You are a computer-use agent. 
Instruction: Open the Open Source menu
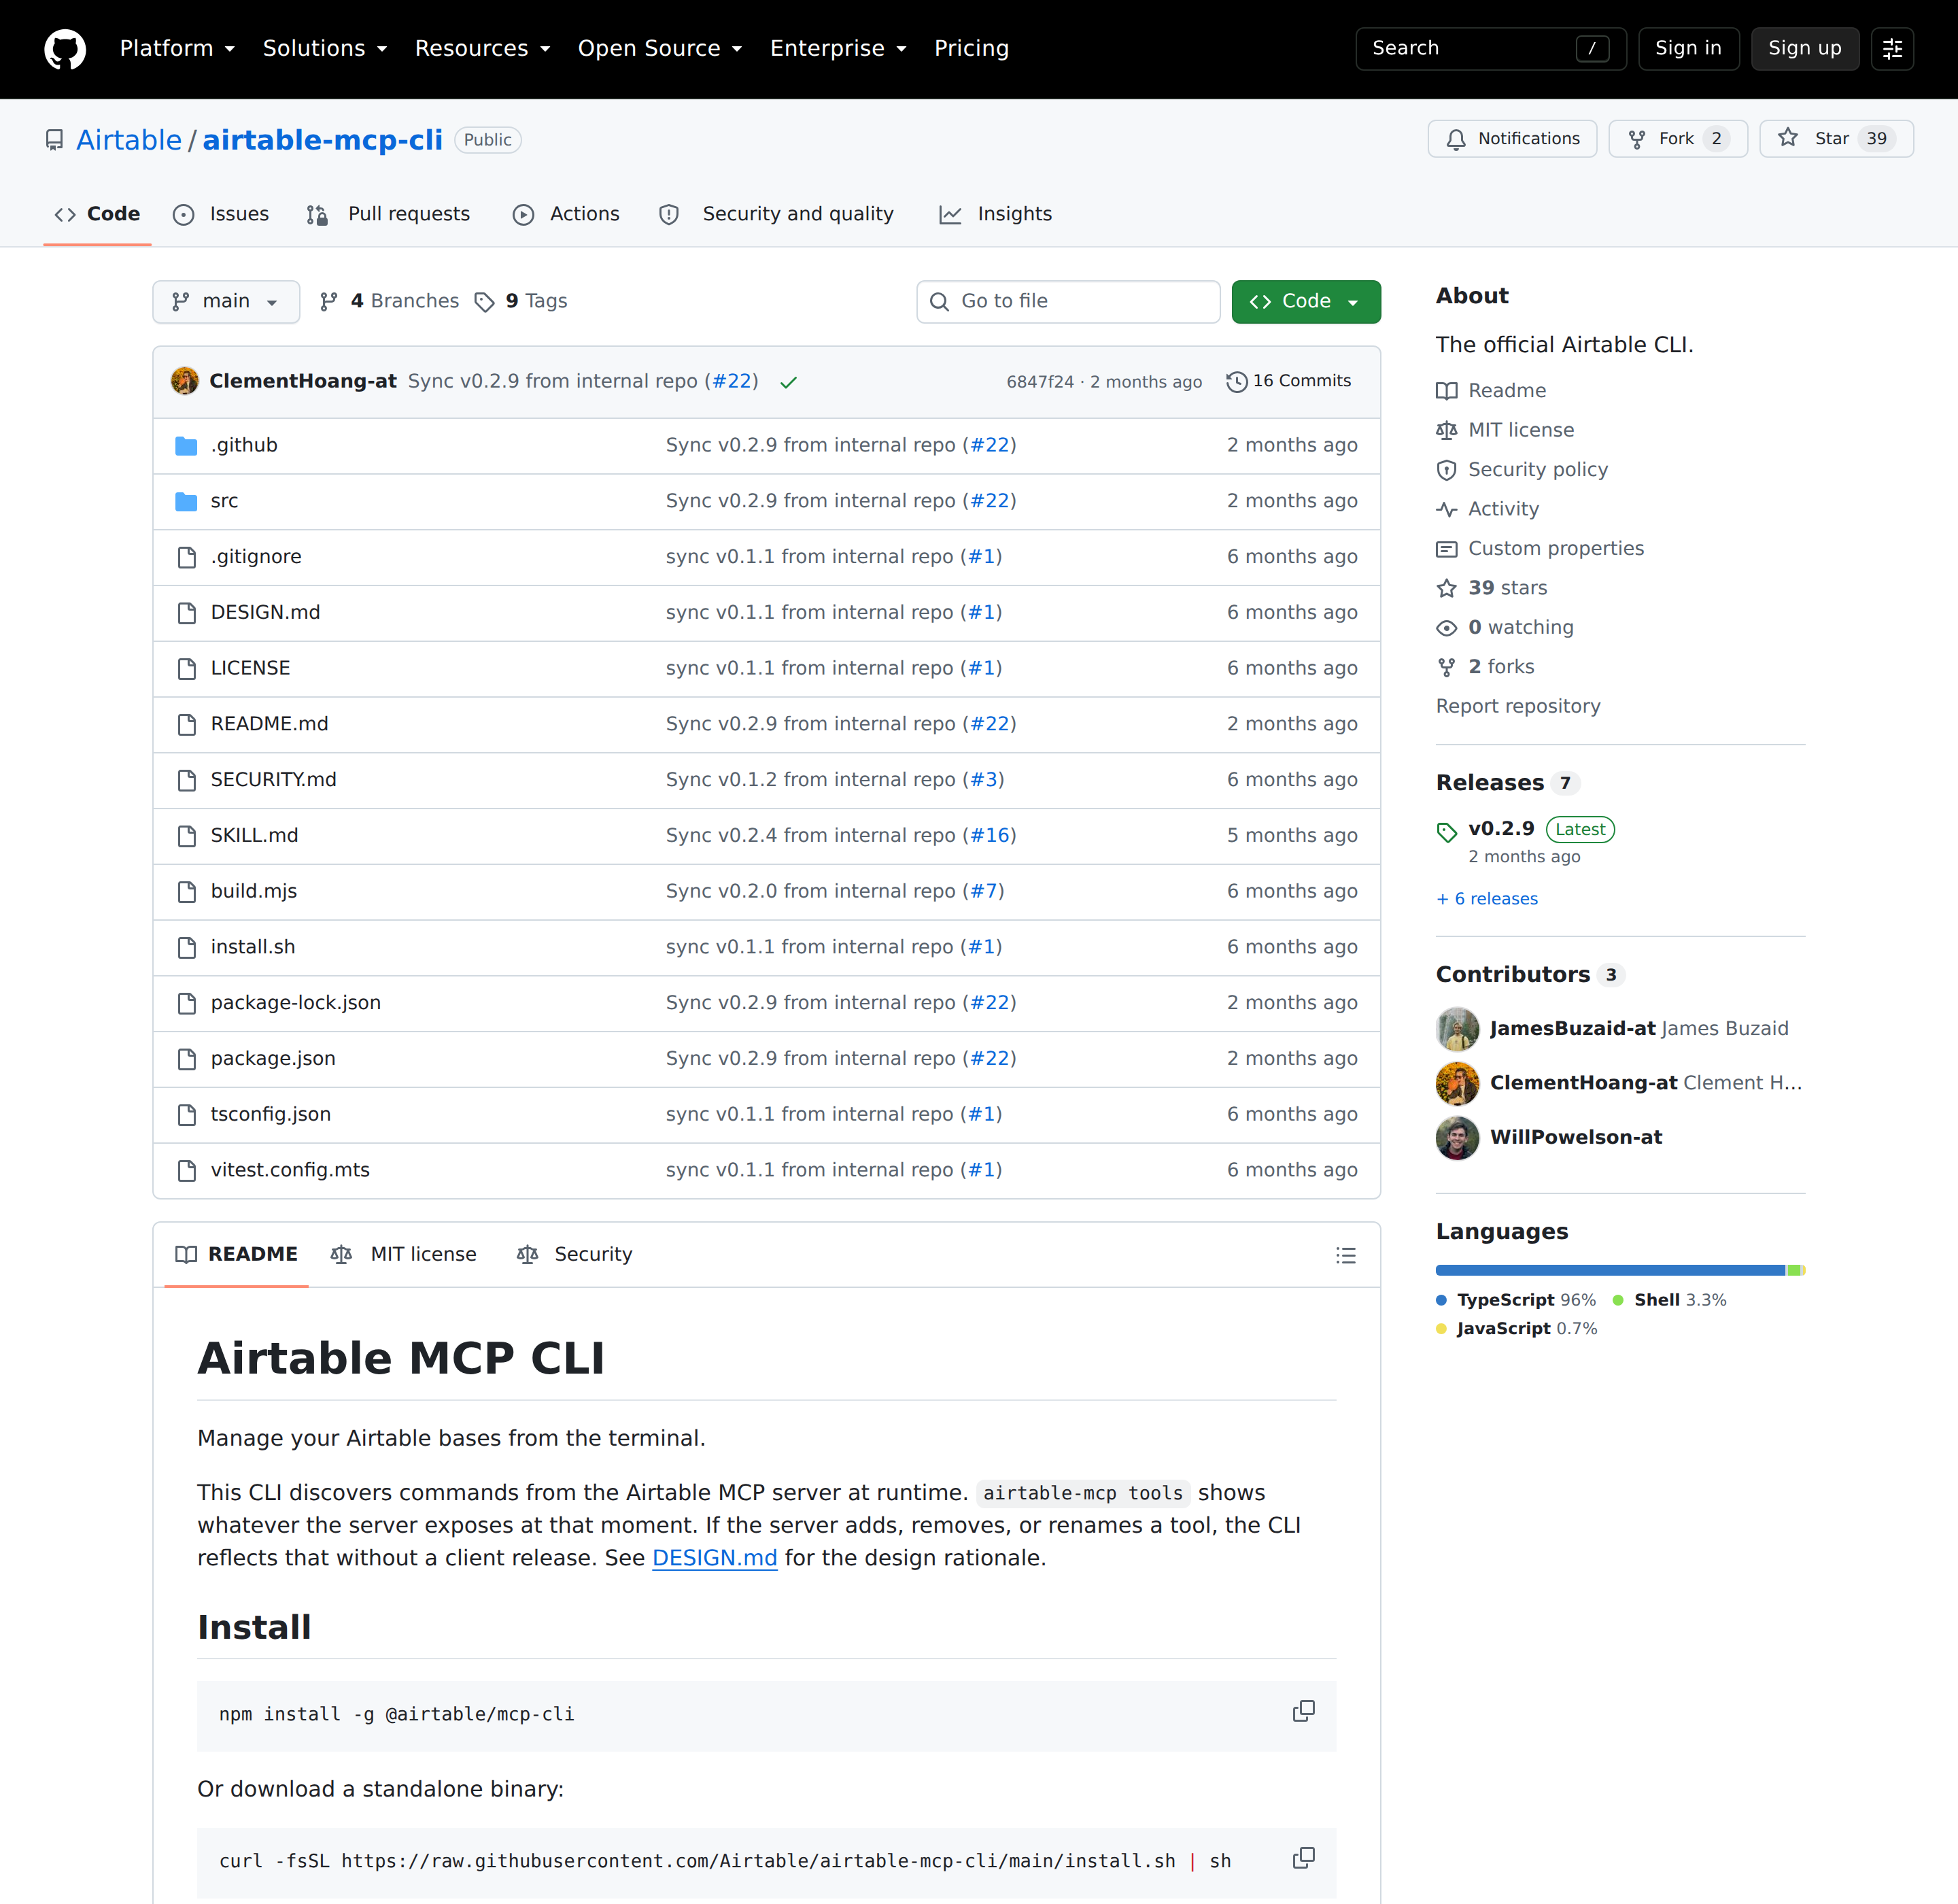click(660, 49)
